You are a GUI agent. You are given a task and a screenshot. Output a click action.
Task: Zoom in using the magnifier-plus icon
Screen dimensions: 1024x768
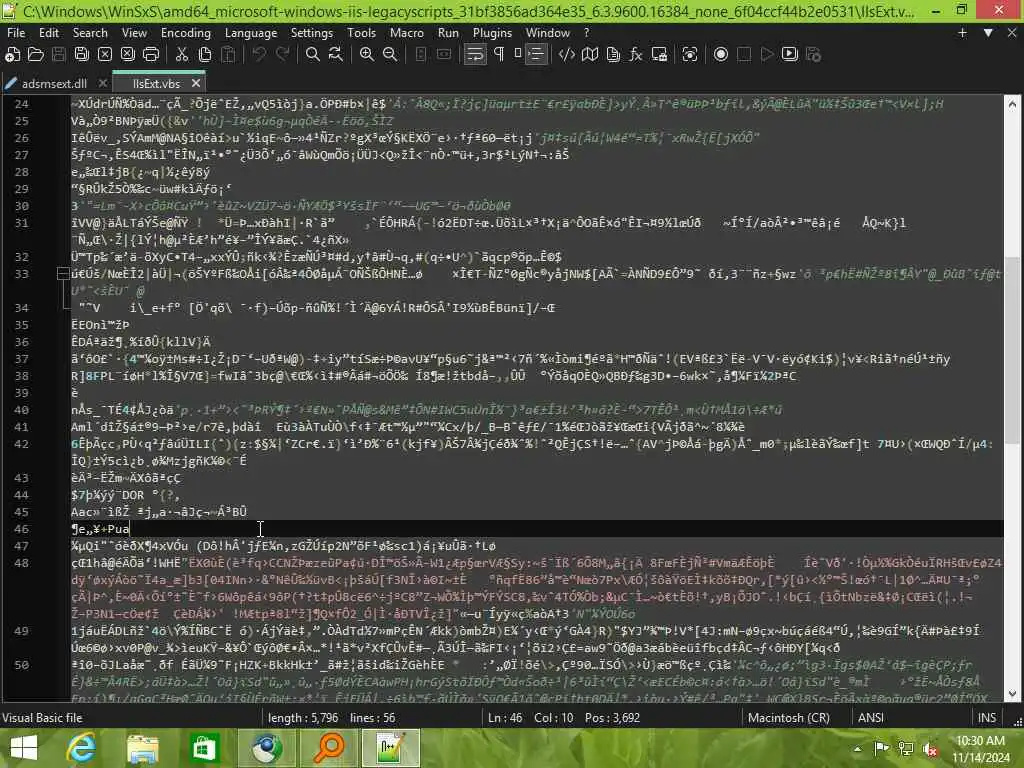367,55
